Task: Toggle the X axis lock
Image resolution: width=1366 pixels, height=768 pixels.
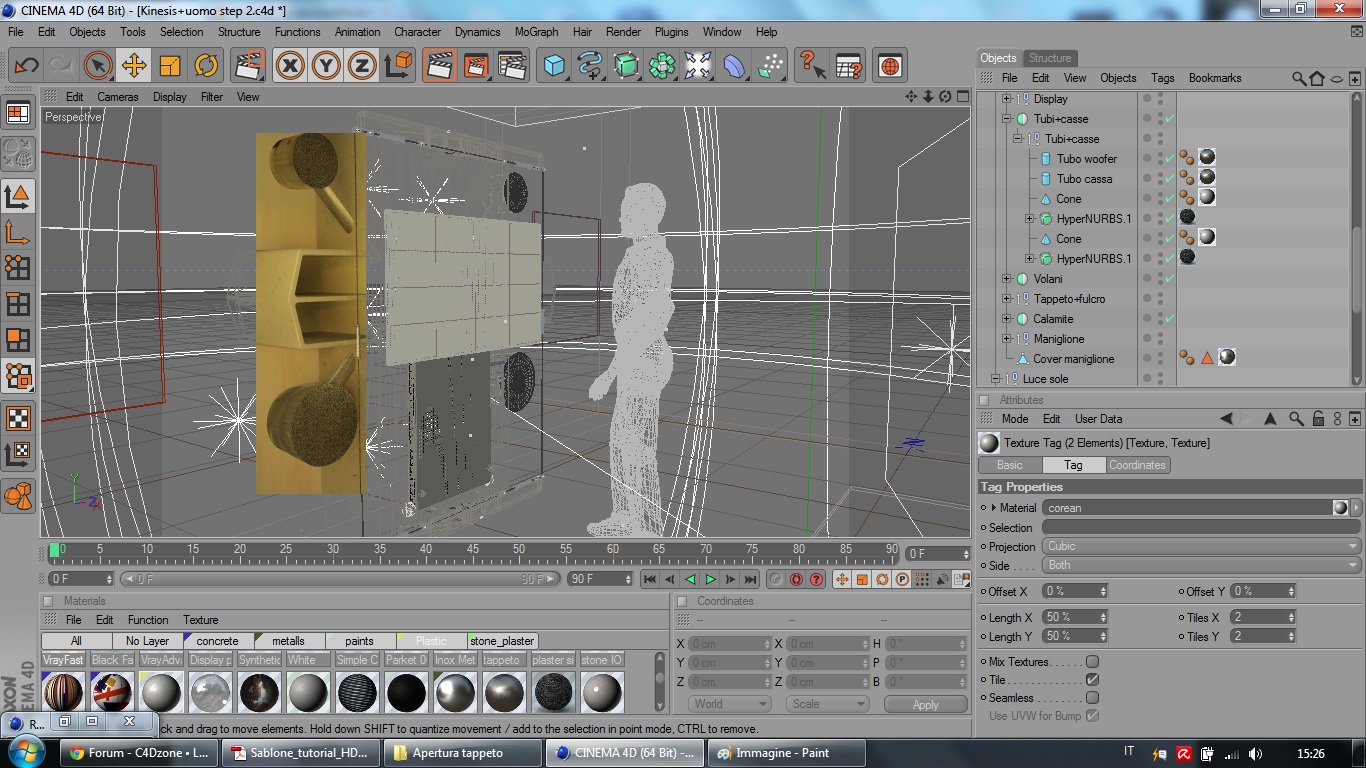Action: pos(290,66)
